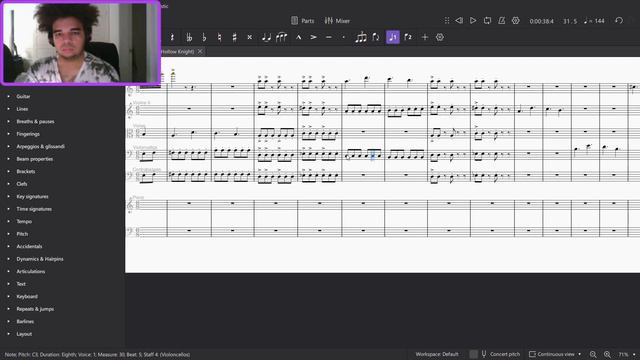Toggle the flat accidental
The image size is (640, 360).
tap(204, 37)
